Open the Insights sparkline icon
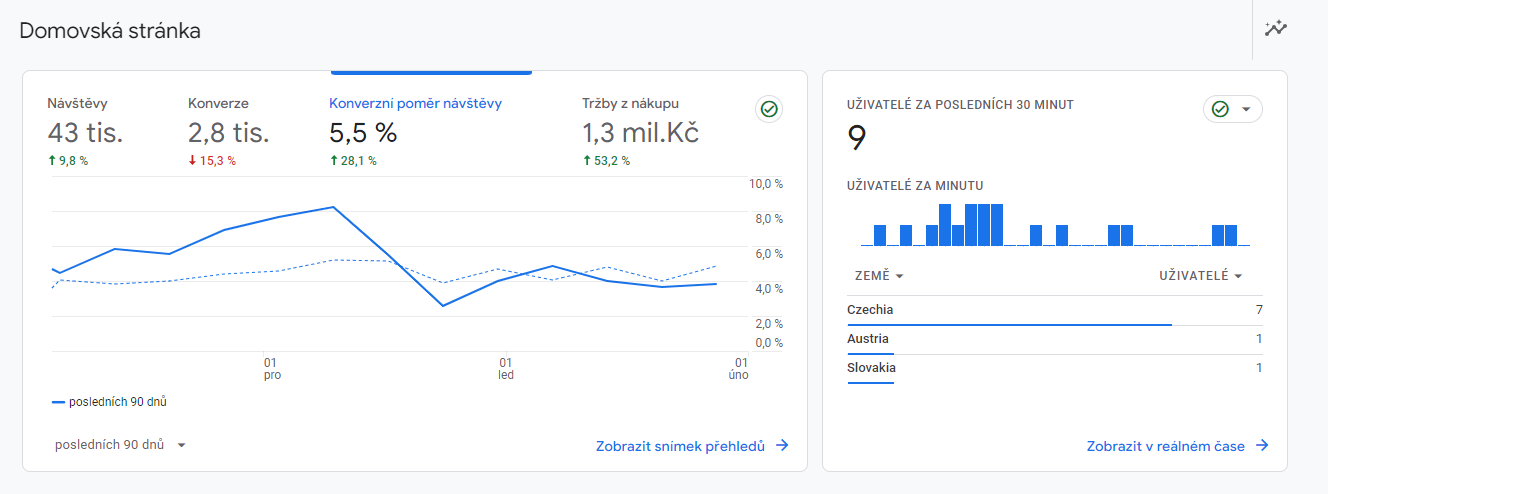Image resolution: width=1534 pixels, height=494 pixels. pos(1275,29)
